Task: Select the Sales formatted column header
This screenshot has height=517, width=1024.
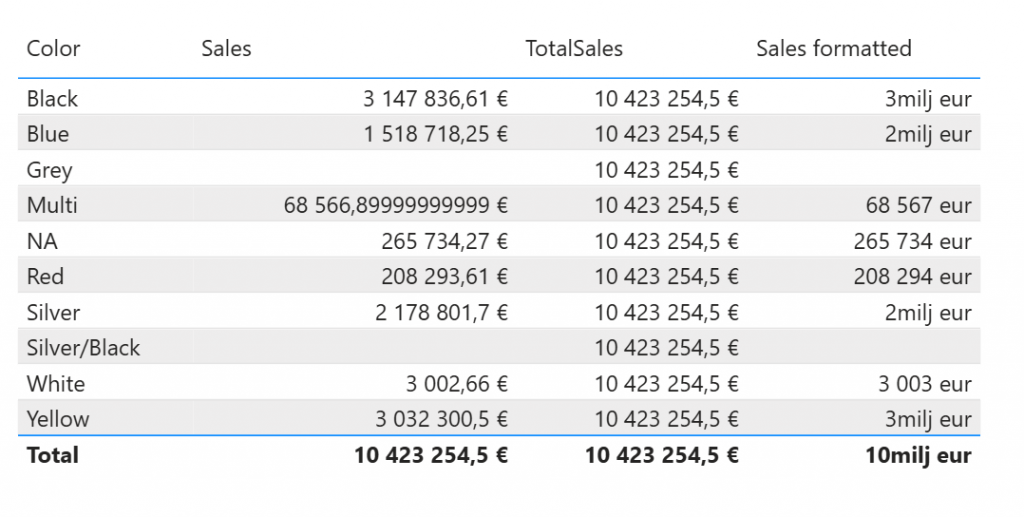Action: [833, 48]
